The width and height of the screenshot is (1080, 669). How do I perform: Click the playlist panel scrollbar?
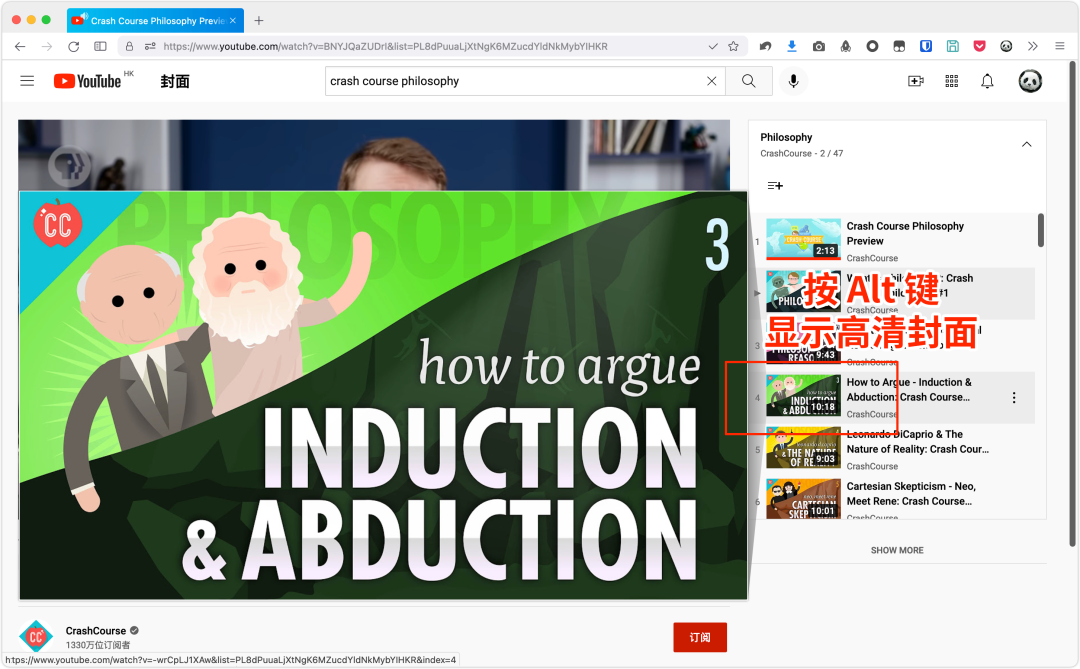1040,230
